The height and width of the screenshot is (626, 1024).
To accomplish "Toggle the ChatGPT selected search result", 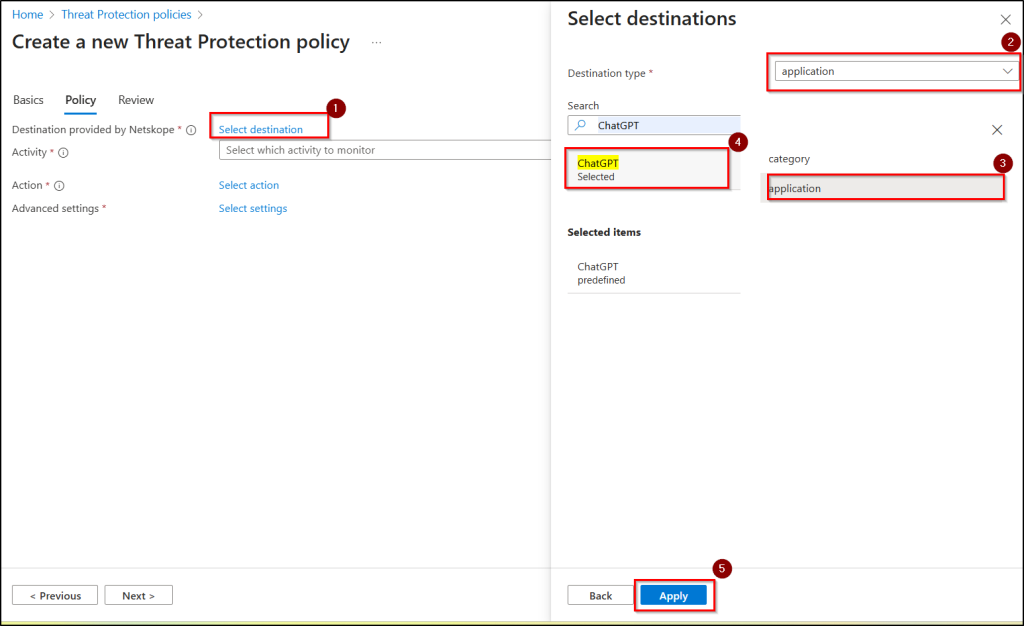I will (x=648, y=169).
